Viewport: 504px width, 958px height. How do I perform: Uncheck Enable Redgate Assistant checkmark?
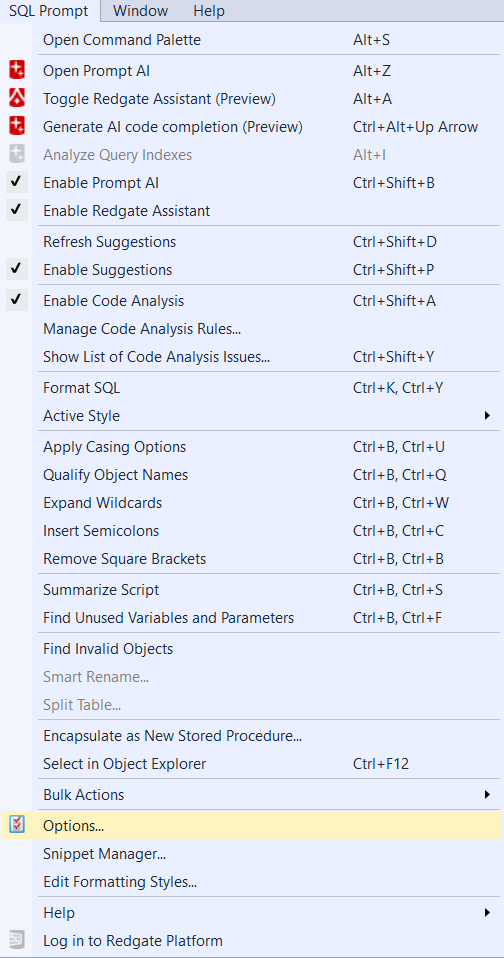[17, 211]
